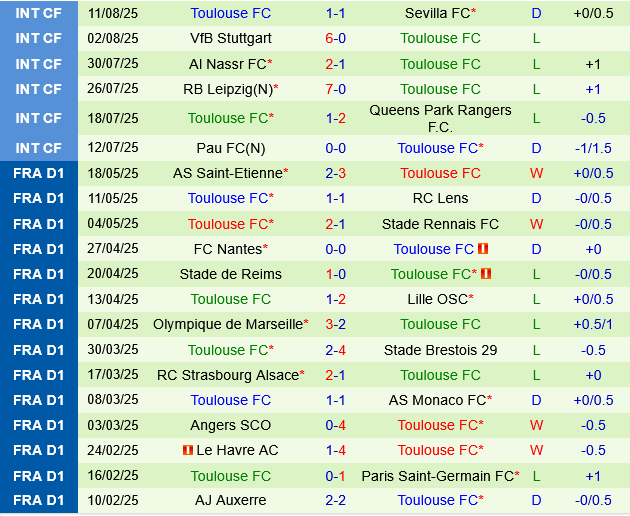
Task: Open Queens Park Rangers F.C. link
Action: click(440, 118)
